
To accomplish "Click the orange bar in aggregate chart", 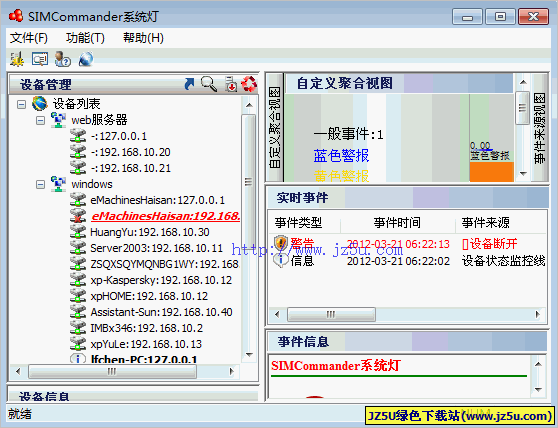I will (x=491, y=172).
